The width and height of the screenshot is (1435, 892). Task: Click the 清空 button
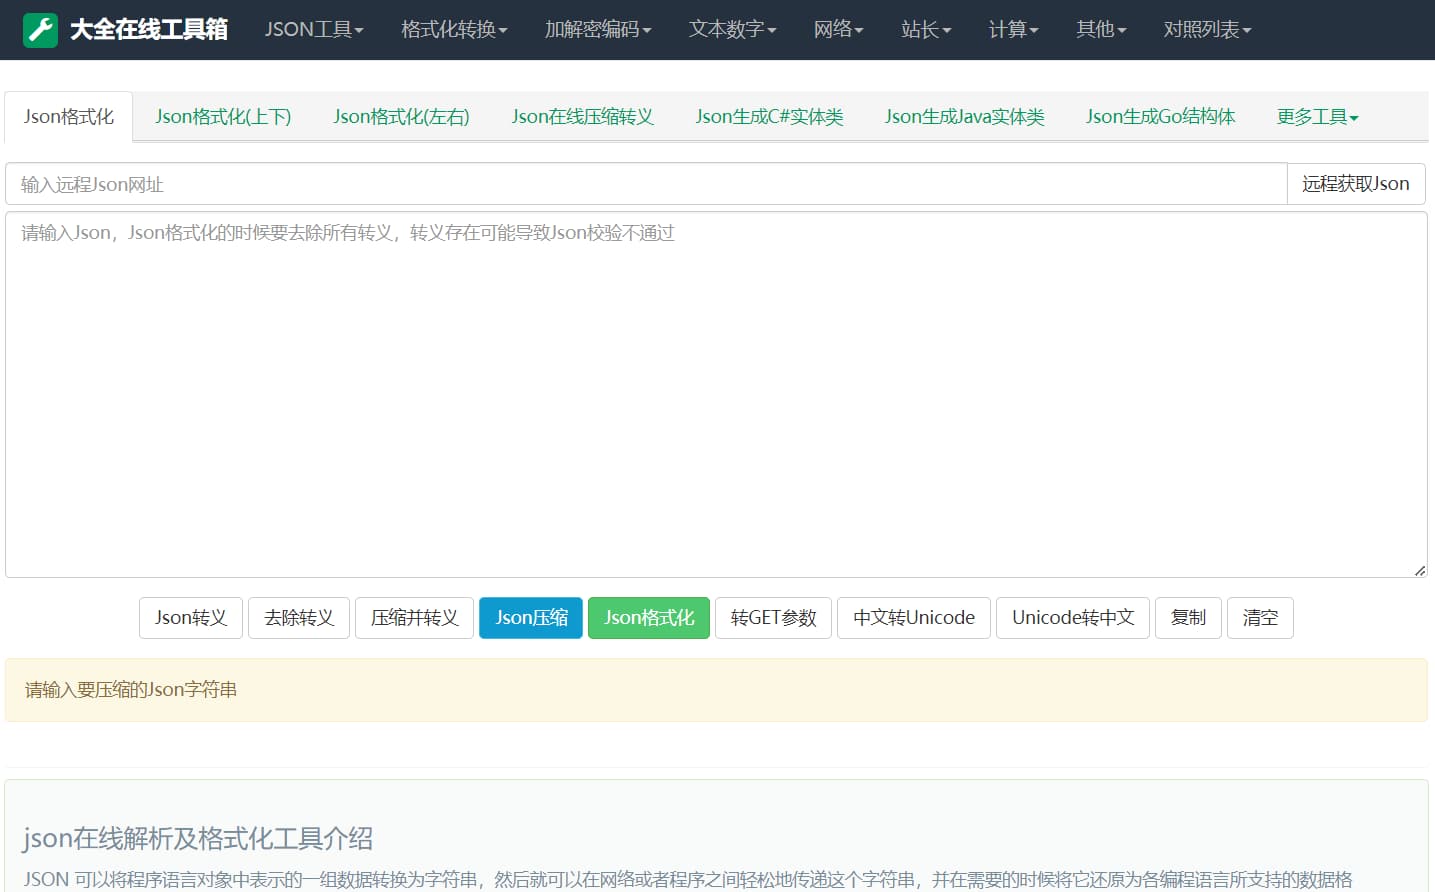[1260, 618]
